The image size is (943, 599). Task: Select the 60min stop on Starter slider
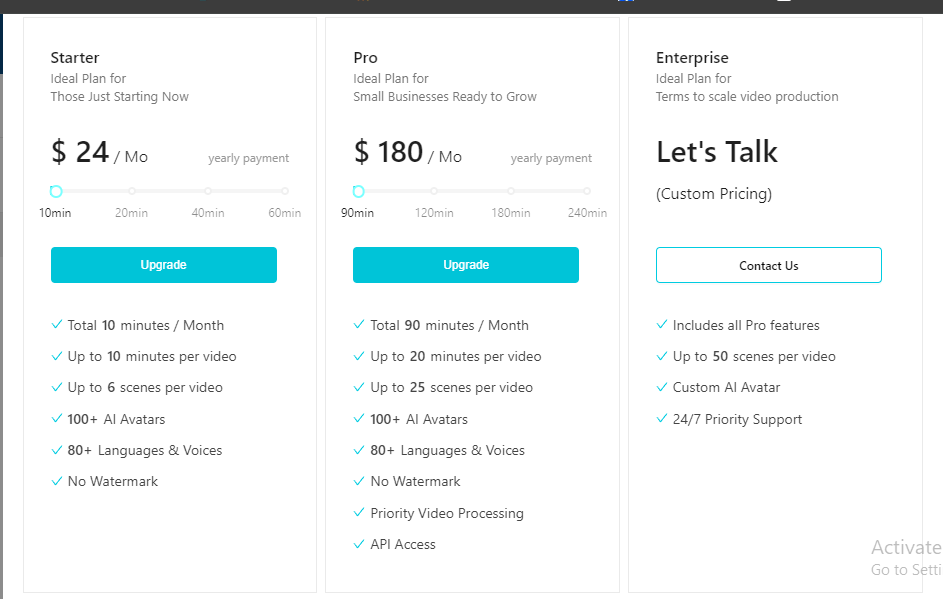tap(285, 191)
